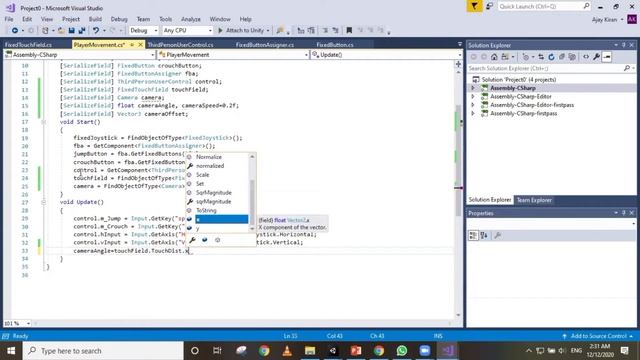Open the Assembly-CSharp project dropdown
The image size is (640, 360).
click(x=80, y=55)
